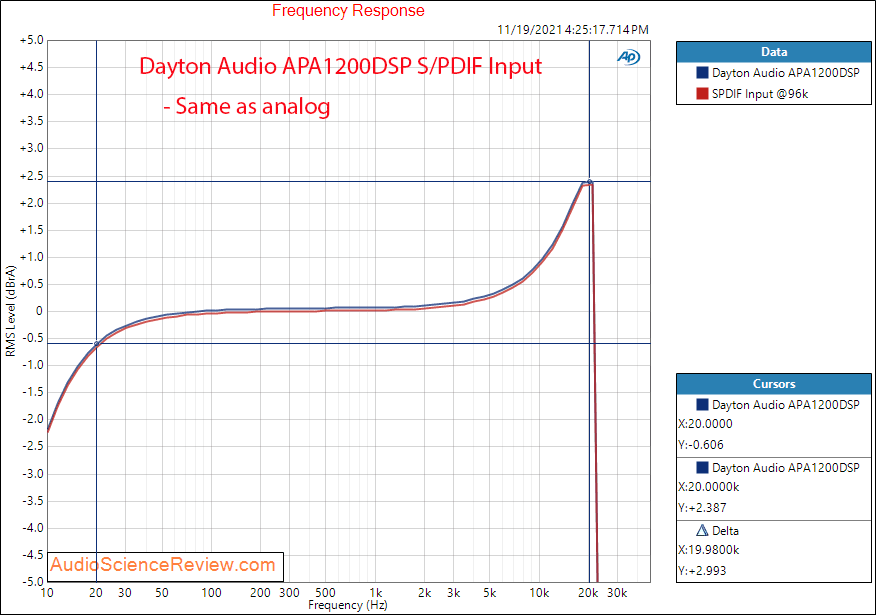Click the cursor value 'X:20.0000'
The width and height of the screenshot is (876, 615).
click(x=705, y=424)
